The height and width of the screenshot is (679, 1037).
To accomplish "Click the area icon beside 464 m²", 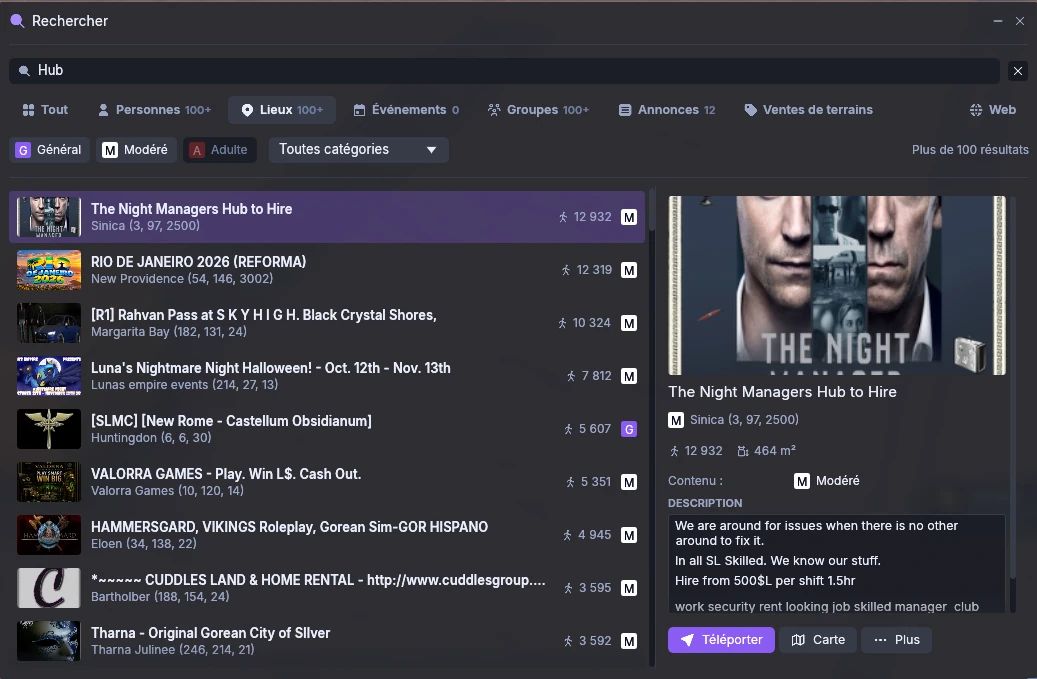I will coord(743,451).
